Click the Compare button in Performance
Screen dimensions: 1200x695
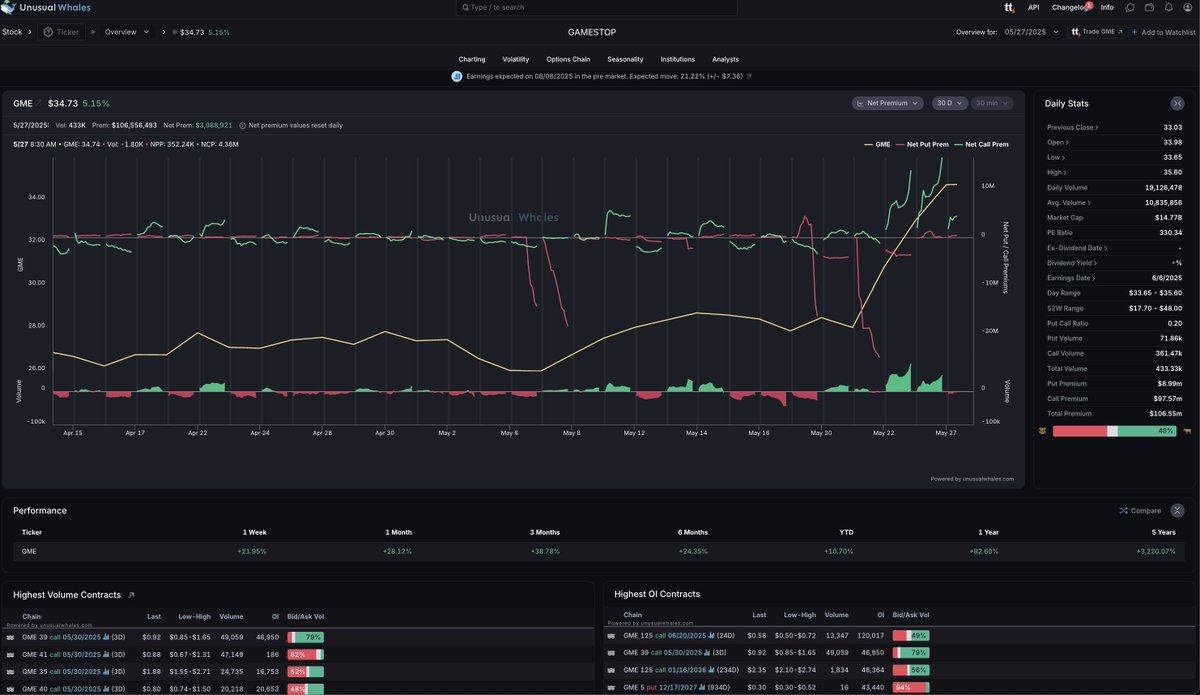(1140, 511)
